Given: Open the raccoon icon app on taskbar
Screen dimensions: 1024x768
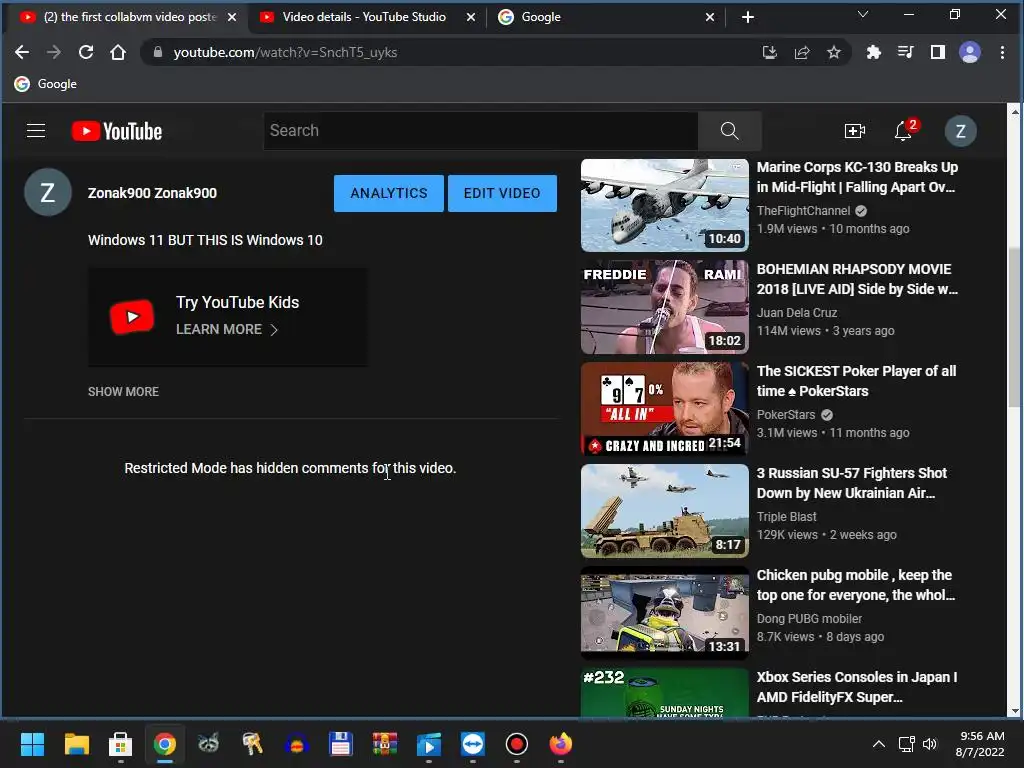Looking at the screenshot, I should coord(208,744).
